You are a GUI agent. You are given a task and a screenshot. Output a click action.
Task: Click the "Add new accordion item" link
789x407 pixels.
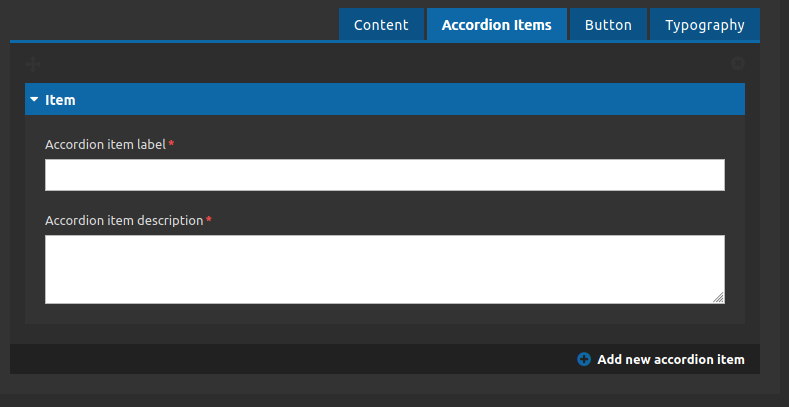pos(670,359)
